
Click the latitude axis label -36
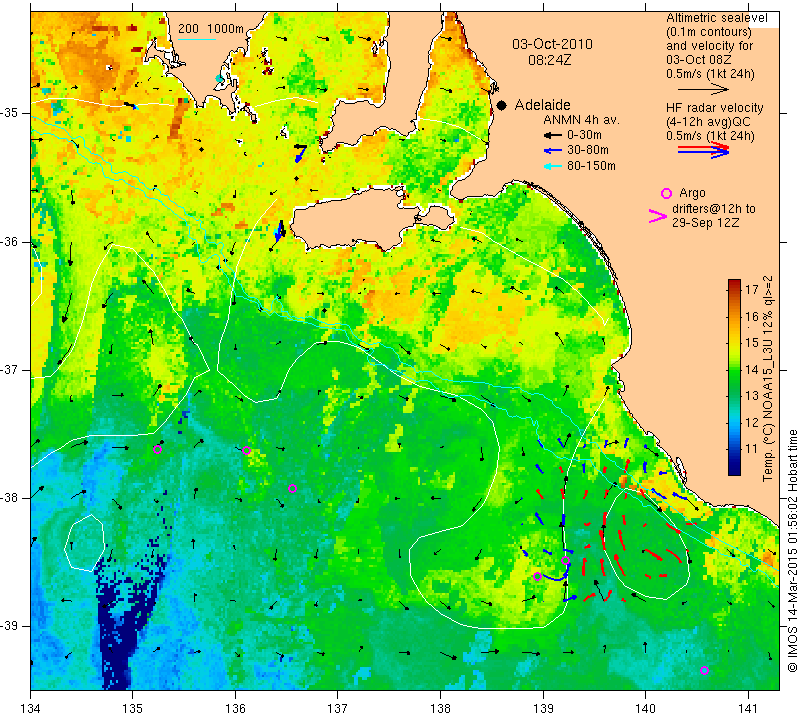11,242
